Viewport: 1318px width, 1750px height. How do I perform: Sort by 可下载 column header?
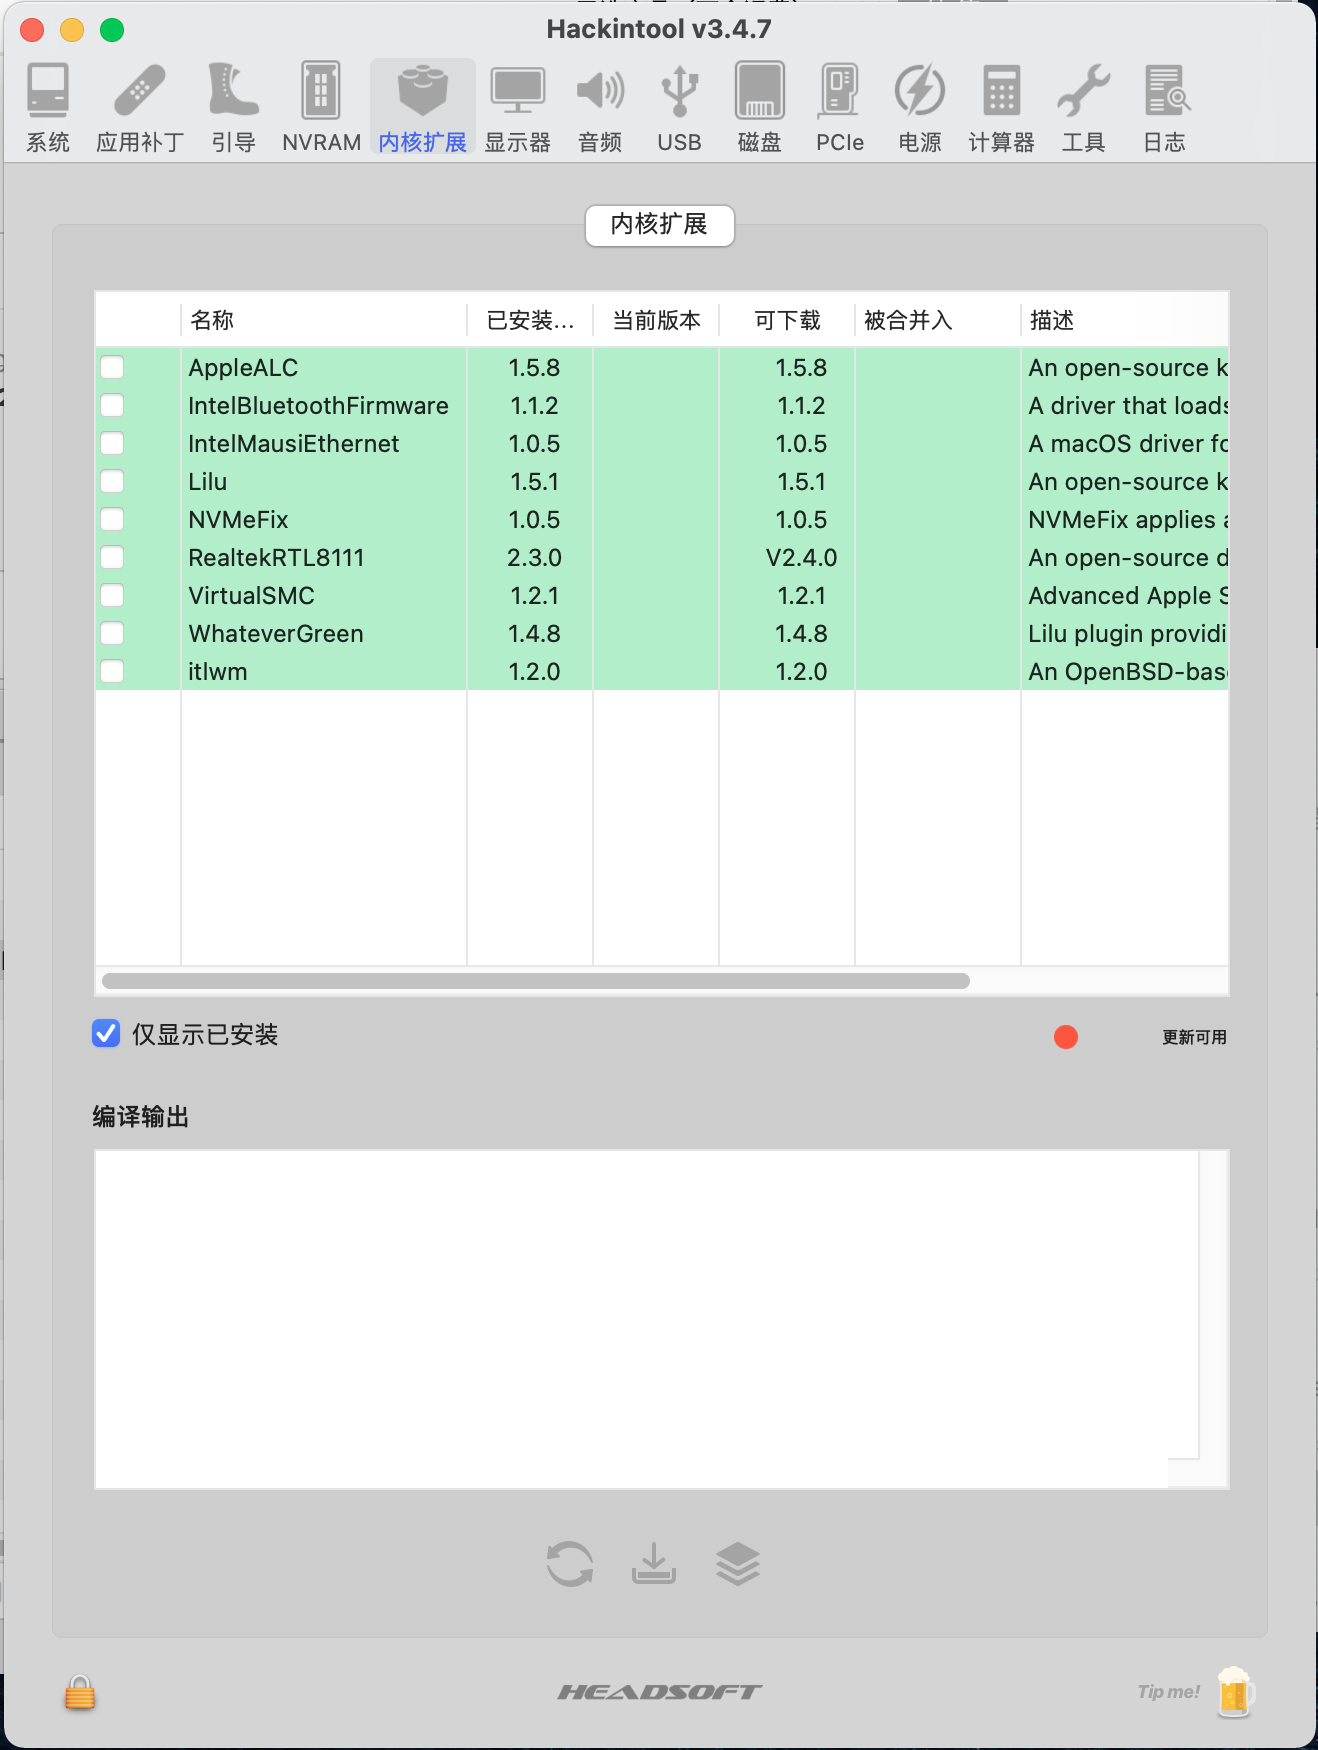pyautogui.click(x=787, y=320)
